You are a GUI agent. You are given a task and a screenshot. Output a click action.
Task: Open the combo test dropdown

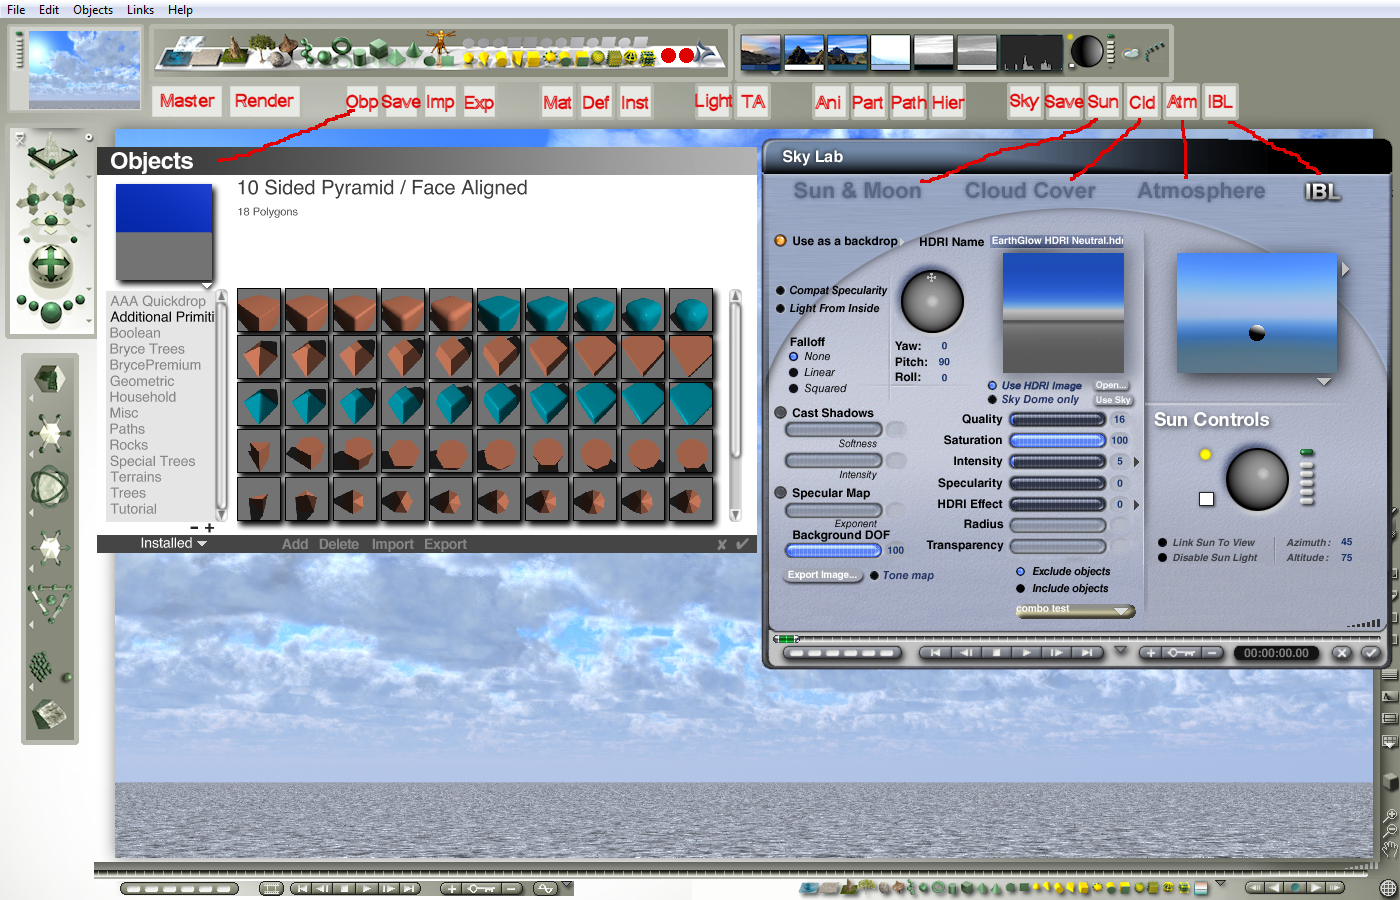pyautogui.click(x=1075, y=610)
